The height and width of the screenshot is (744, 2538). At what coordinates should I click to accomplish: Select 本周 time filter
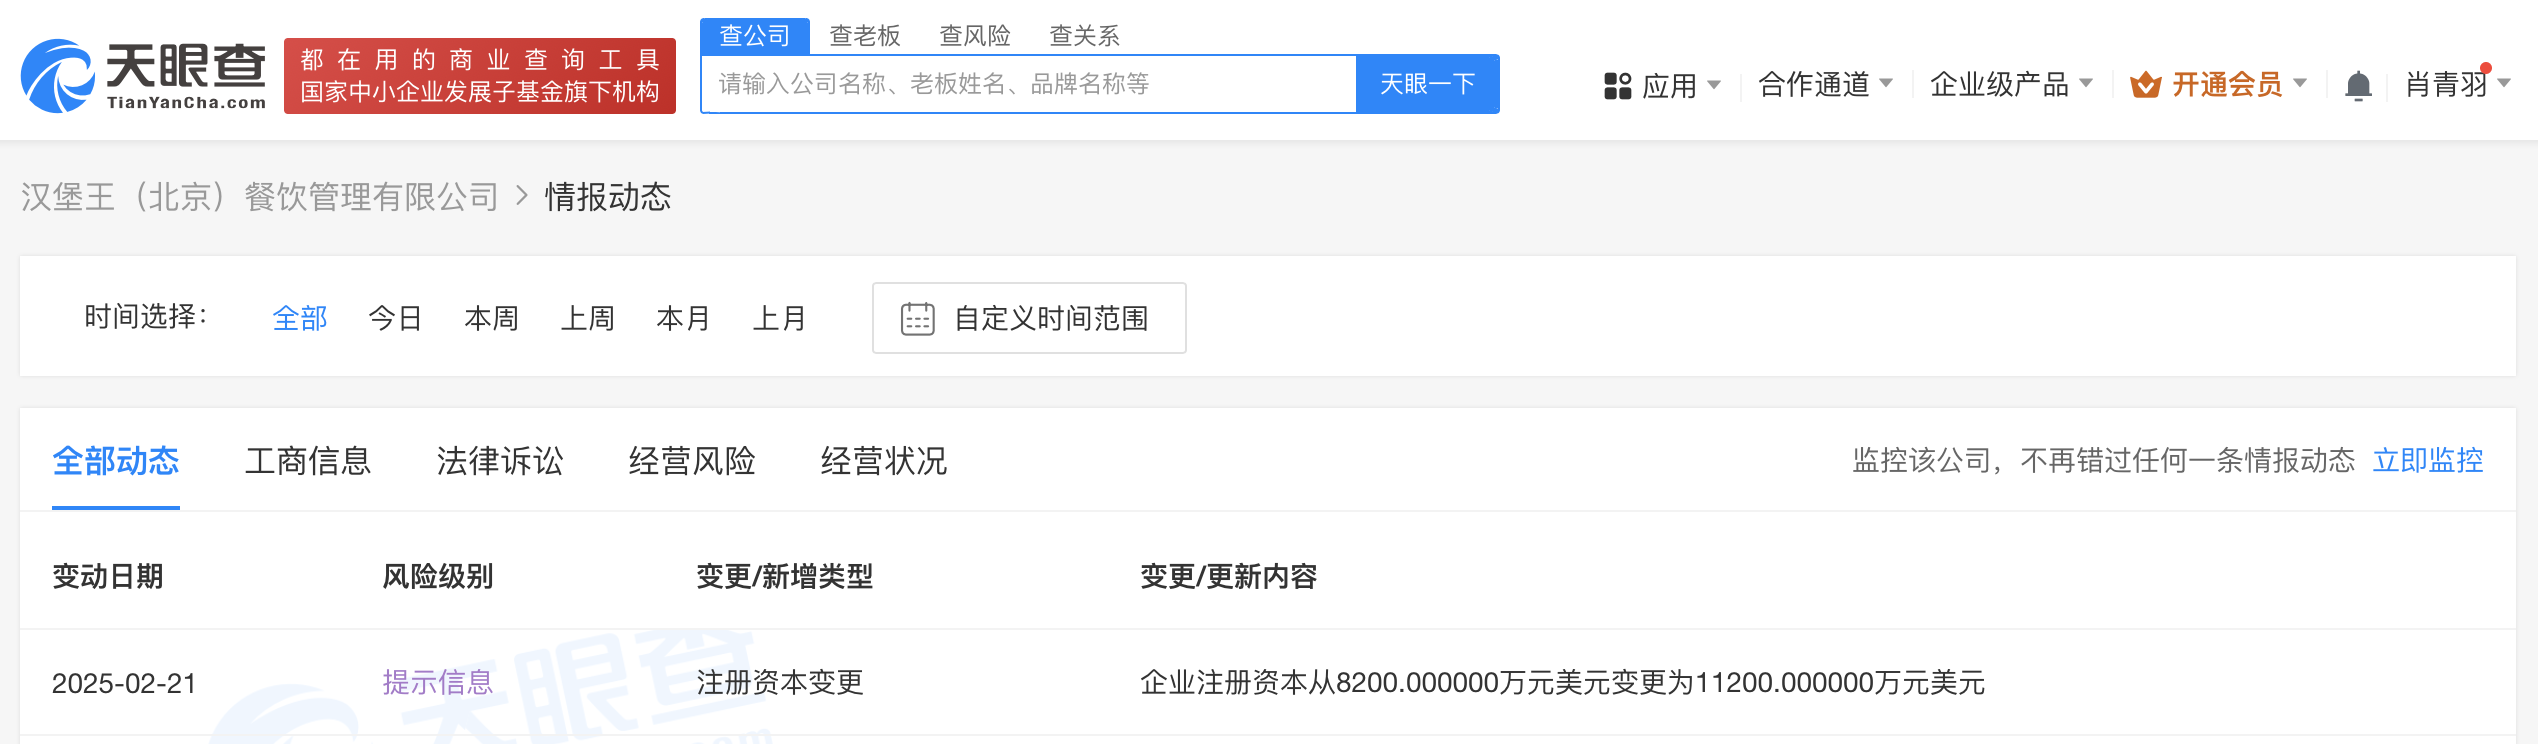[492, 318]
